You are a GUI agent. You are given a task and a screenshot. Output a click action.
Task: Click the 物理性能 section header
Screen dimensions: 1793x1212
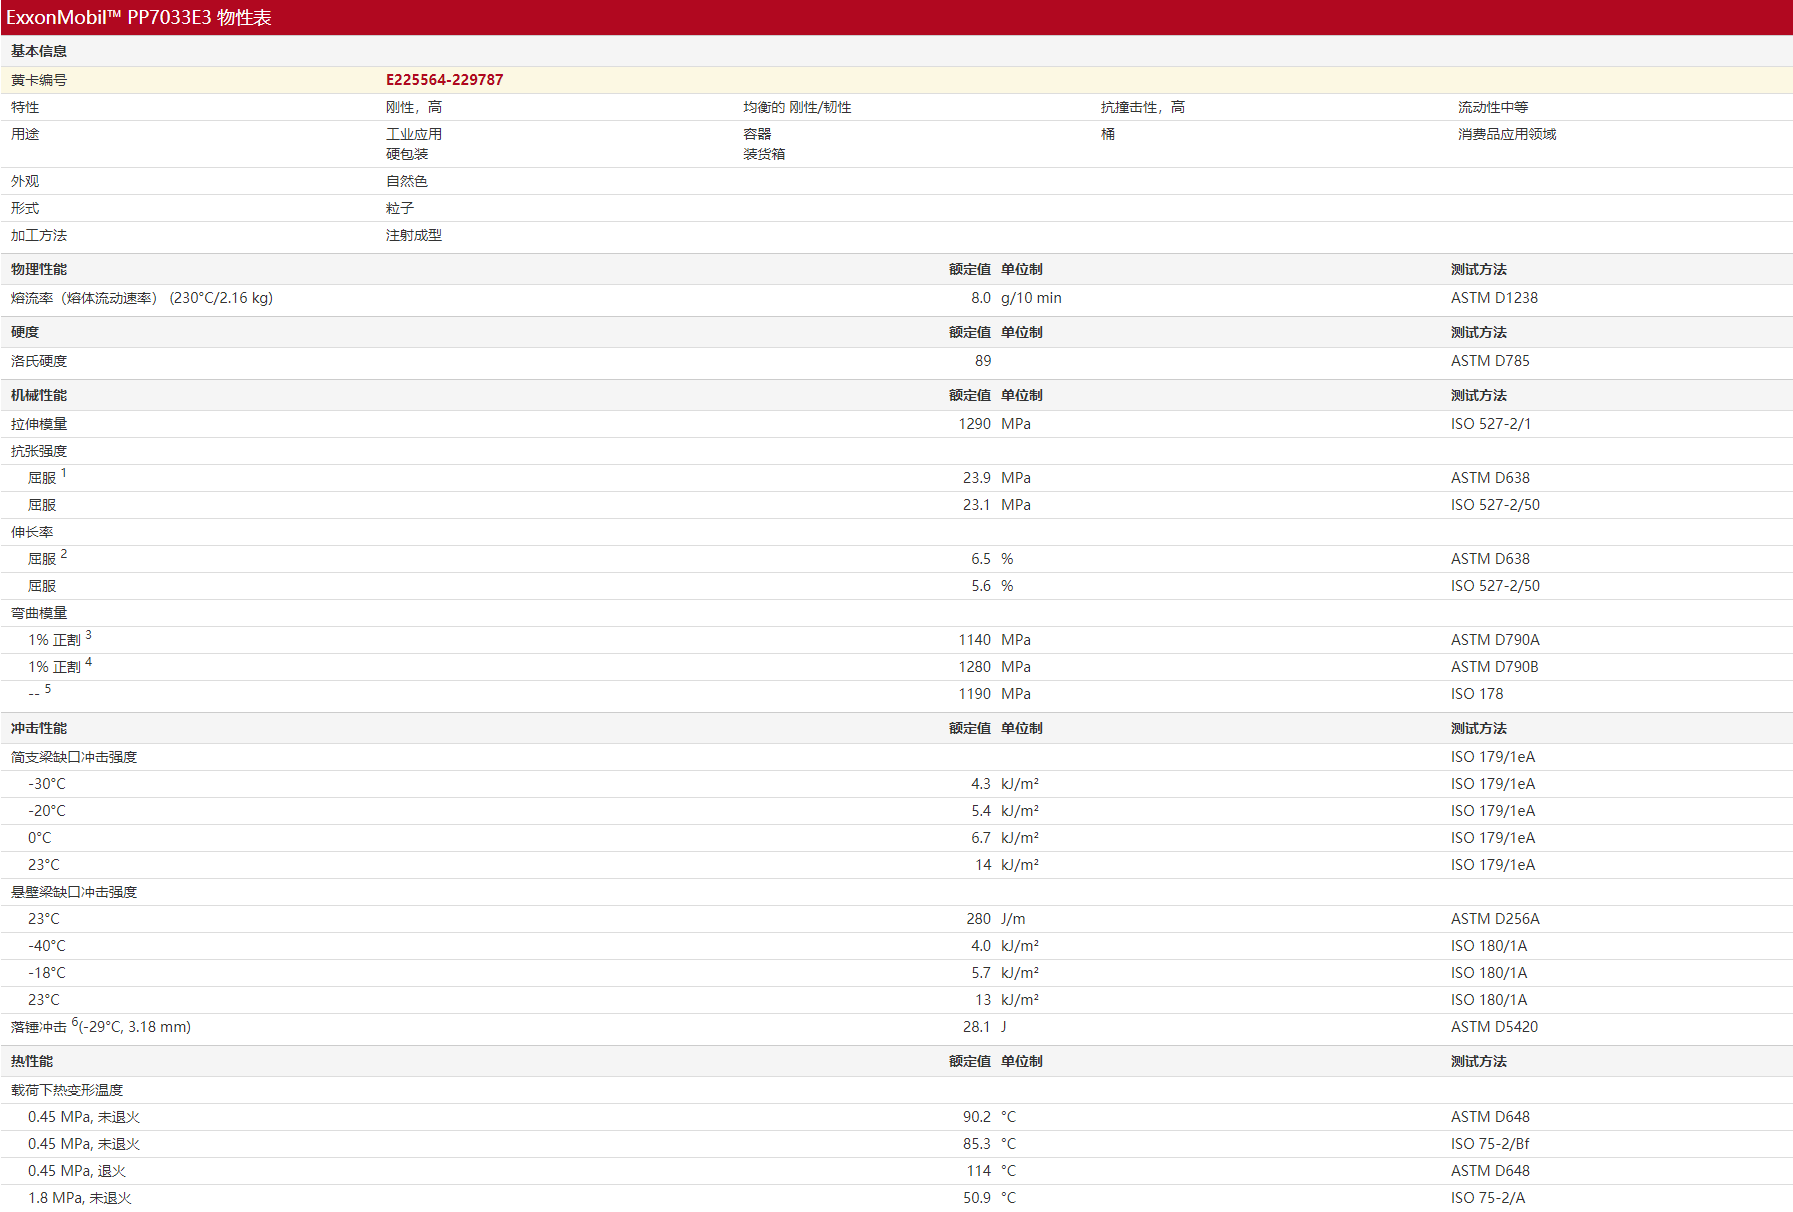[x=39, y=269]
